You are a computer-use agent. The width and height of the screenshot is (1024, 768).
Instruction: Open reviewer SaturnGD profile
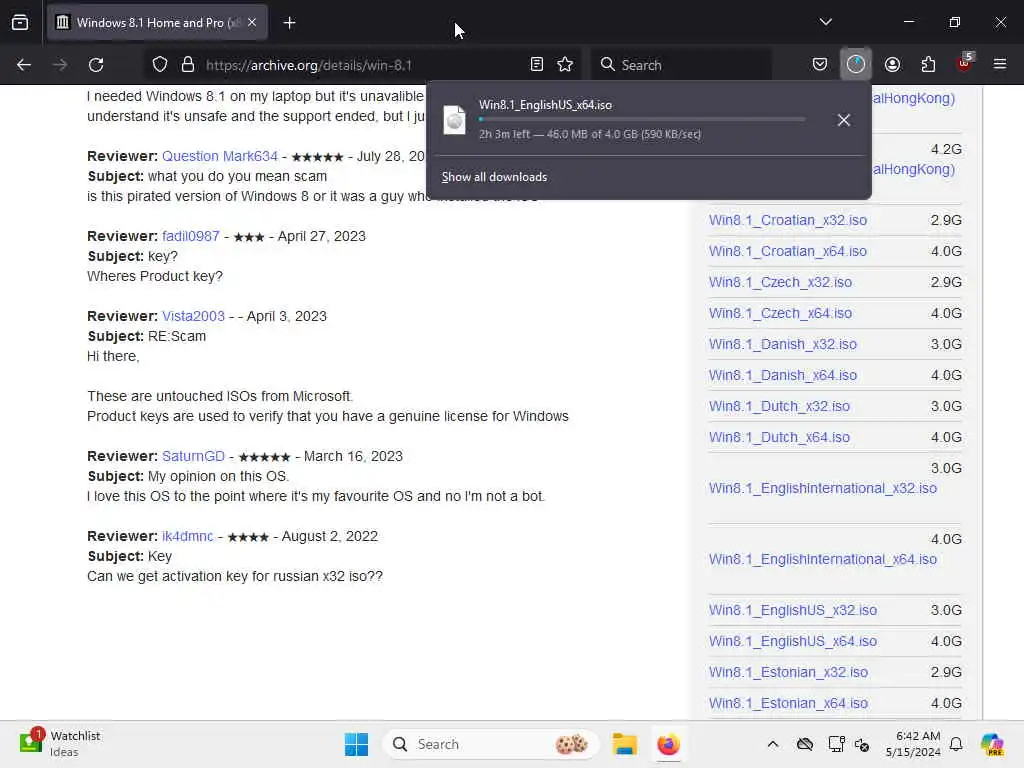[193, 456]
